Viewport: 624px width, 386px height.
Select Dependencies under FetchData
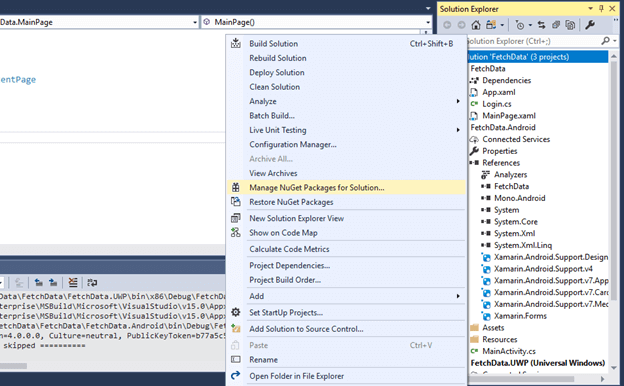coord(507,80)
